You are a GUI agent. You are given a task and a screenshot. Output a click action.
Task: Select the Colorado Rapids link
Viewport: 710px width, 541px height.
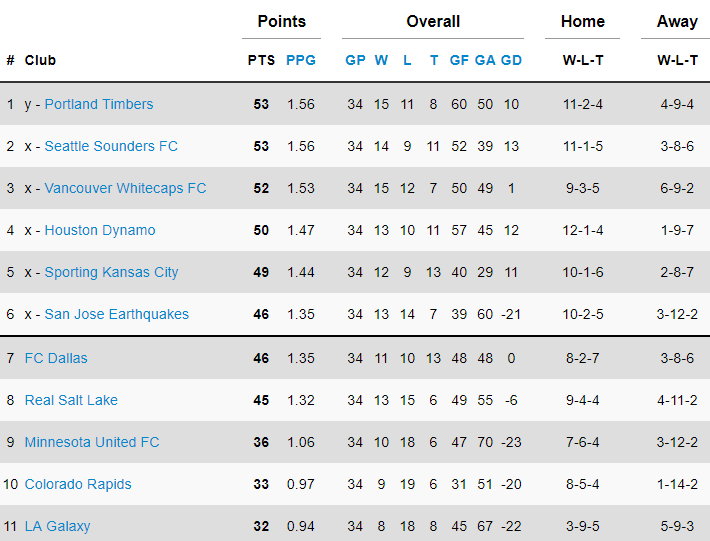pos(78,484)
